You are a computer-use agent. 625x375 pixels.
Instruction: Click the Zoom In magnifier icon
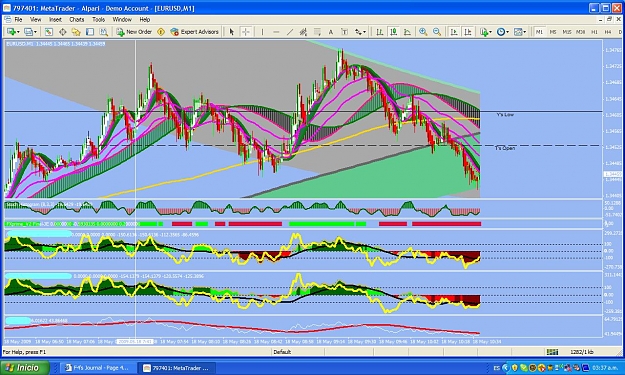(423, 32)
